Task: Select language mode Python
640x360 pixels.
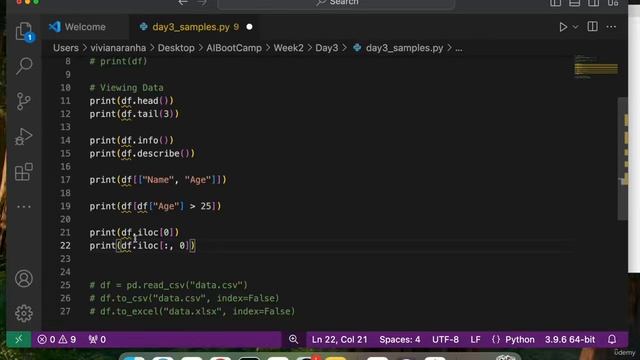Action: click(x=520, y=340)
